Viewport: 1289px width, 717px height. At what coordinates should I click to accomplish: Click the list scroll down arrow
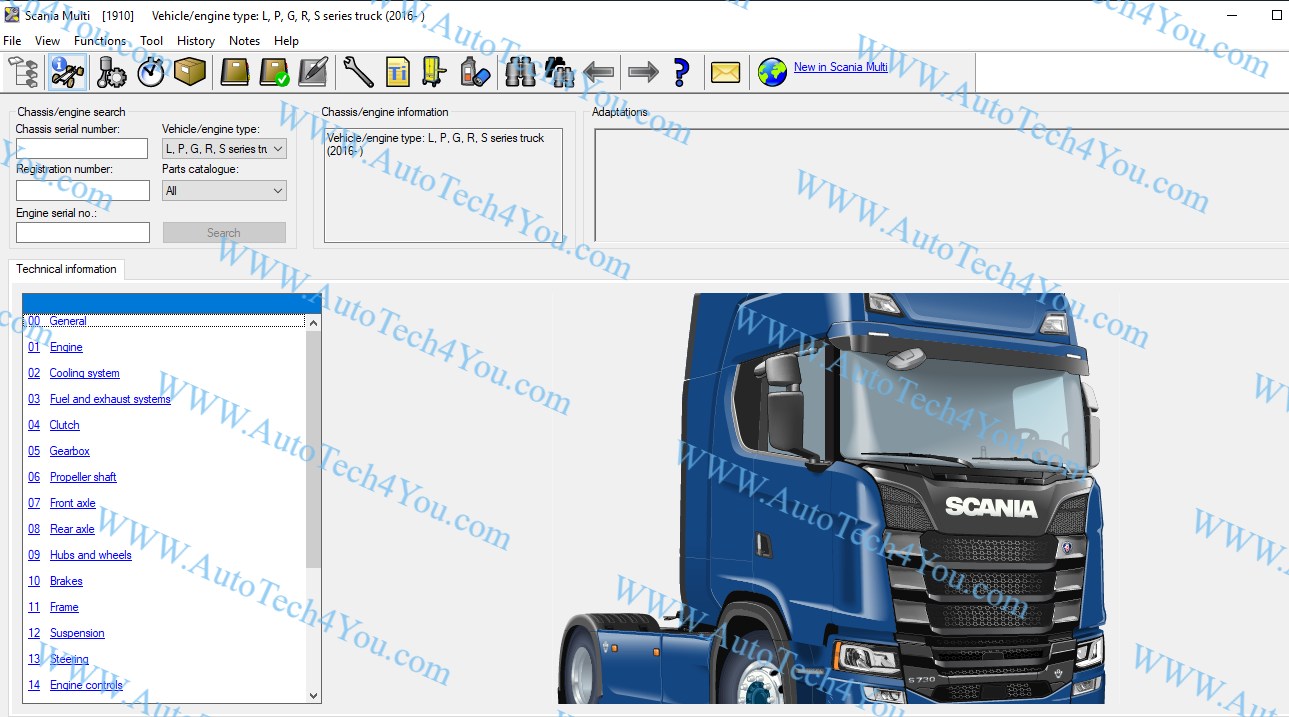pyautogui.click(x=313, y=695)
